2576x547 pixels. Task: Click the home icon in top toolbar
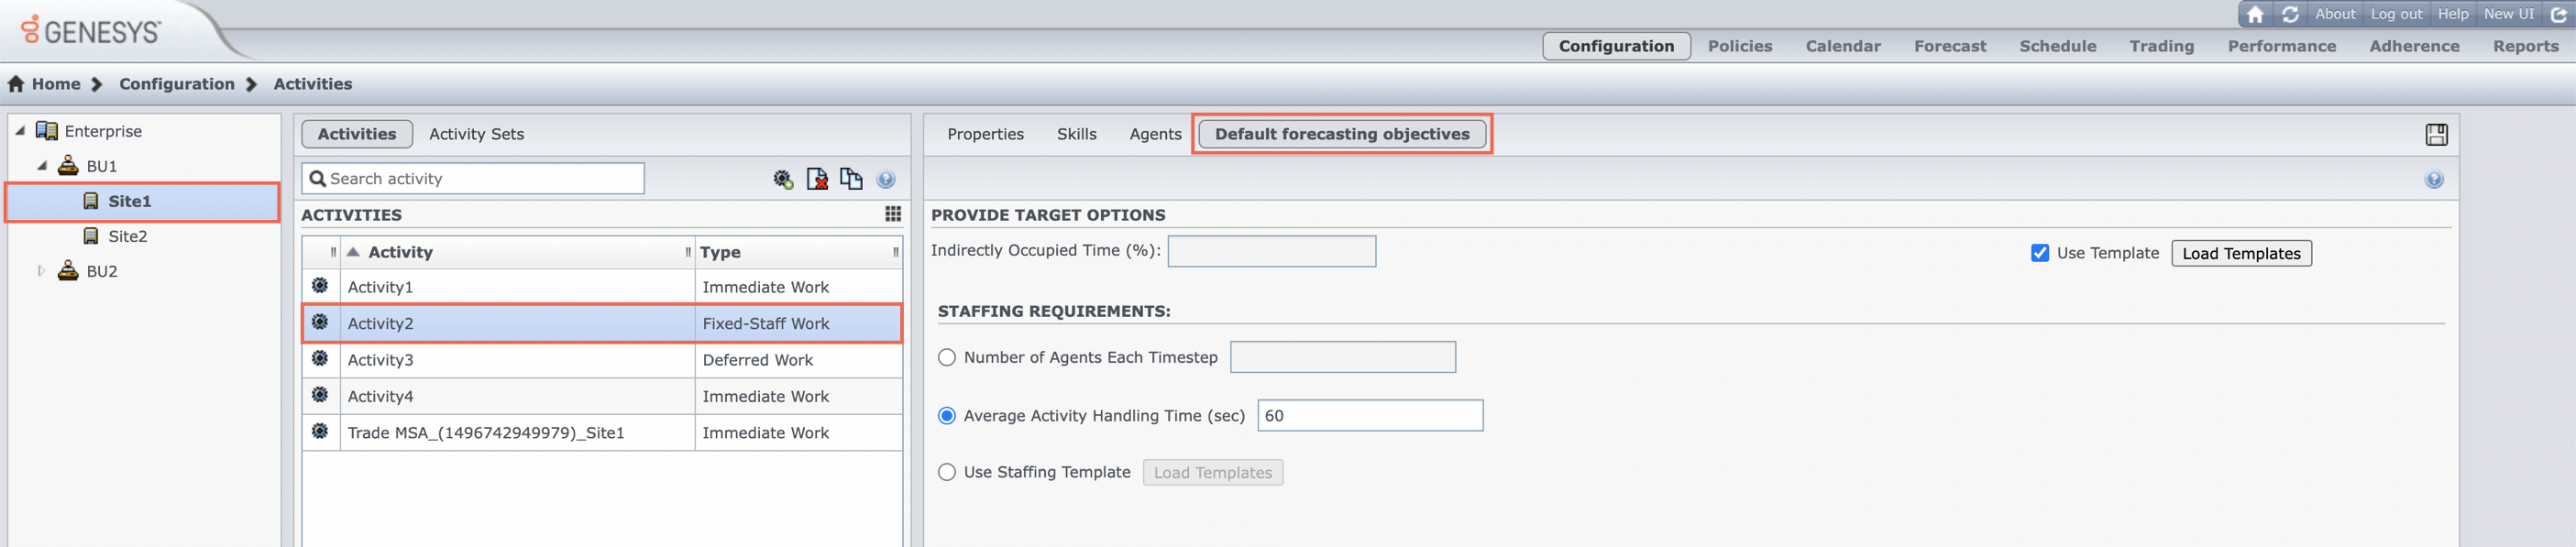(2255, 14)
